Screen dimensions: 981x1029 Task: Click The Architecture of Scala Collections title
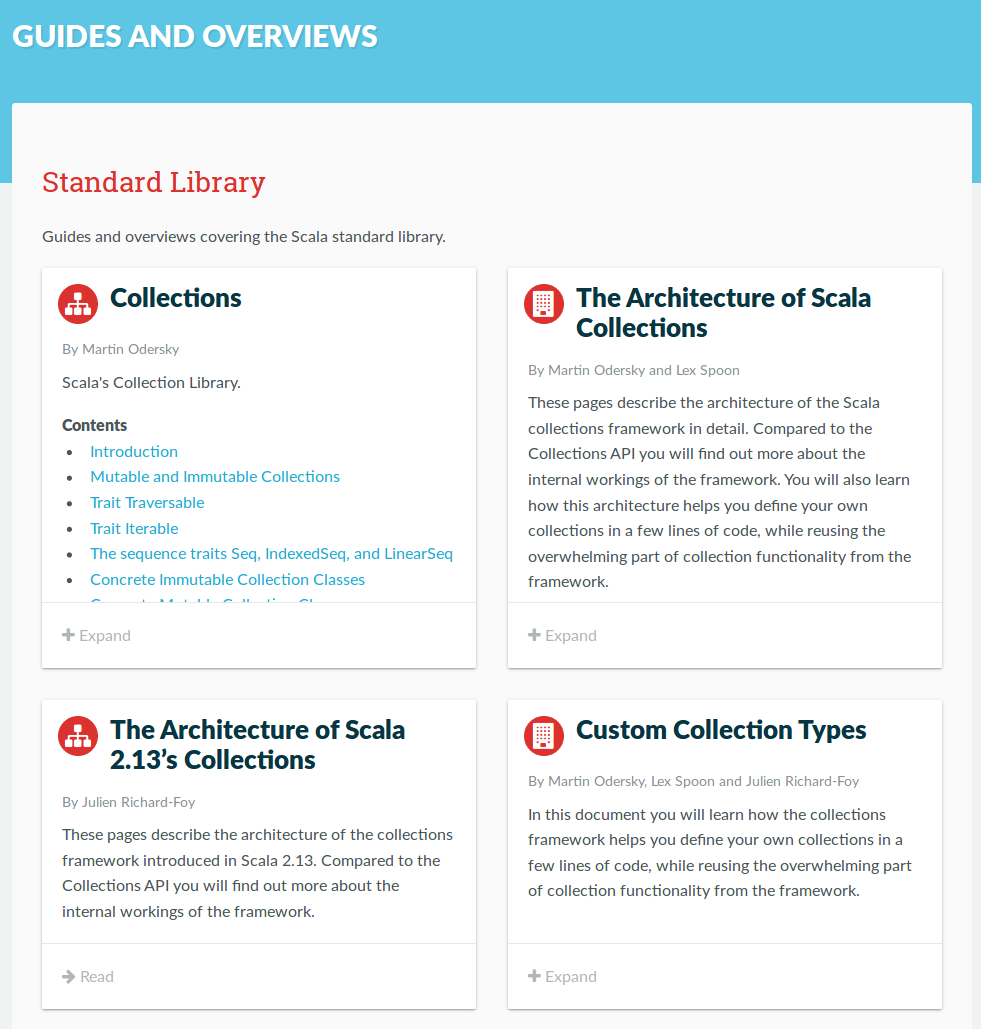[723, 313]
